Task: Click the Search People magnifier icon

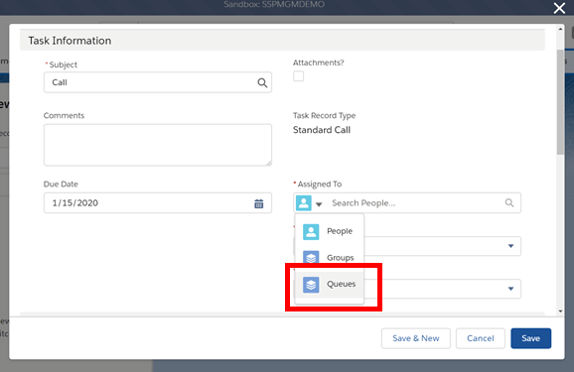Action: point(509,202)
